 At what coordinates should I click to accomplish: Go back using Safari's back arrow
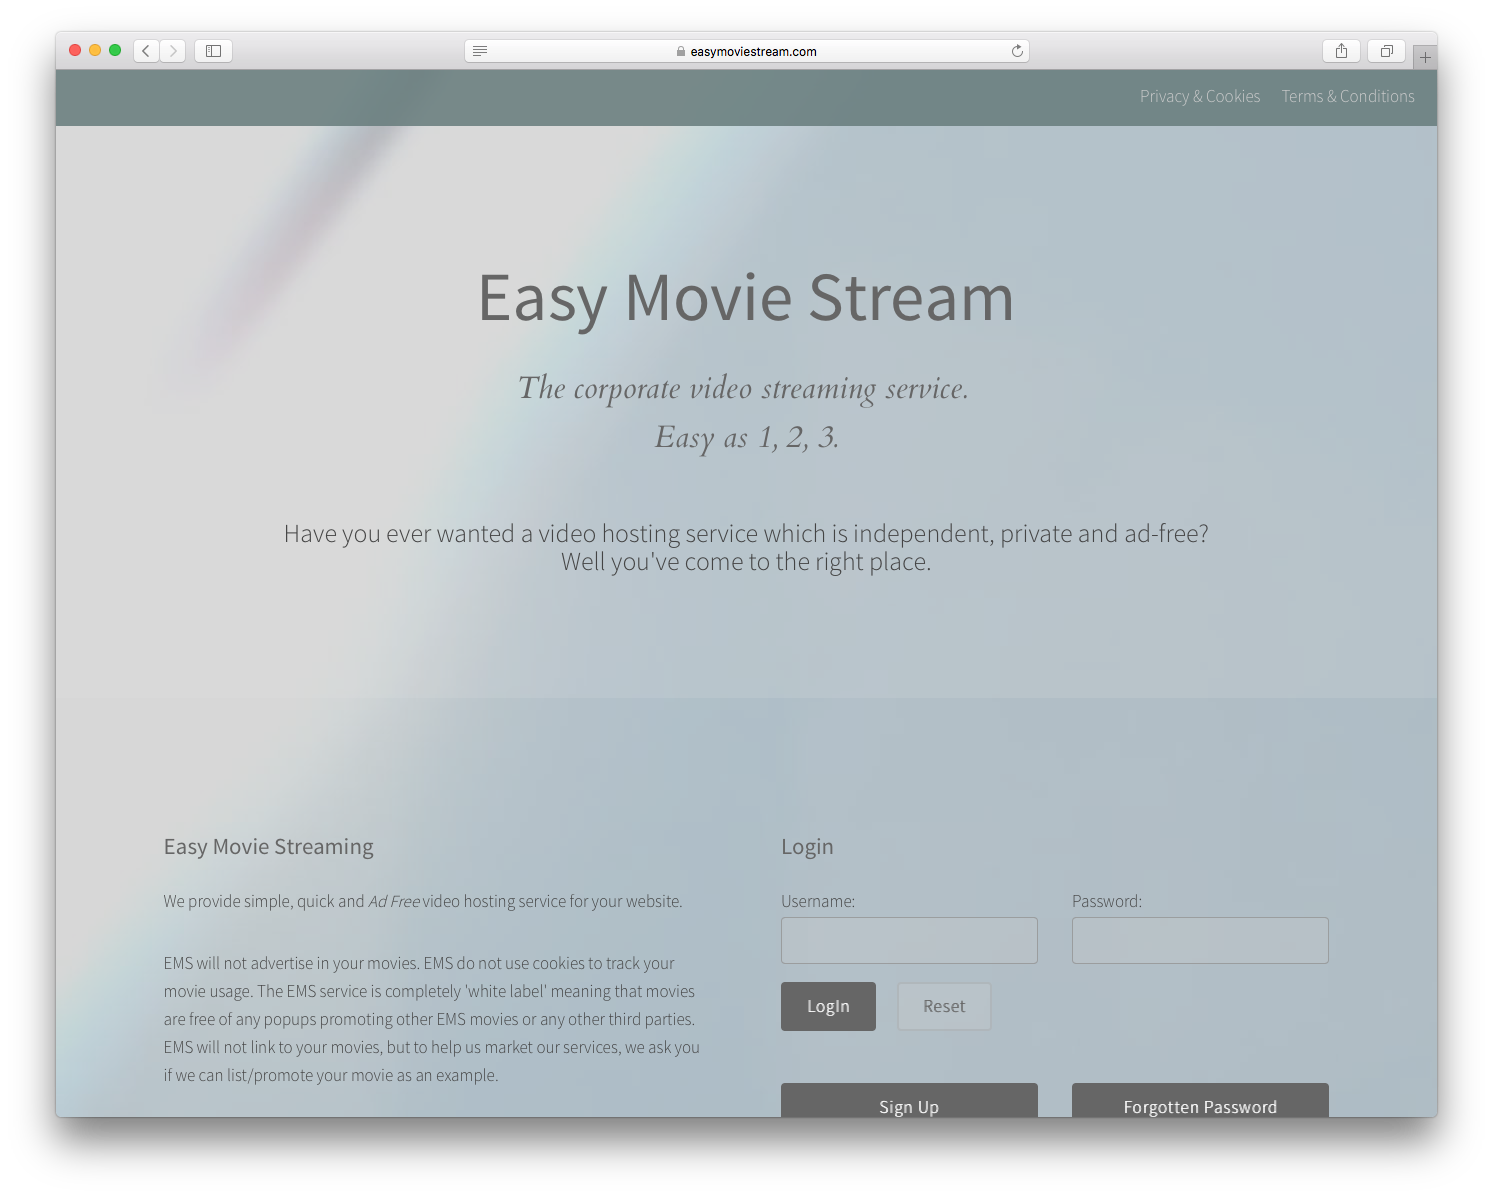coord(146,51)
